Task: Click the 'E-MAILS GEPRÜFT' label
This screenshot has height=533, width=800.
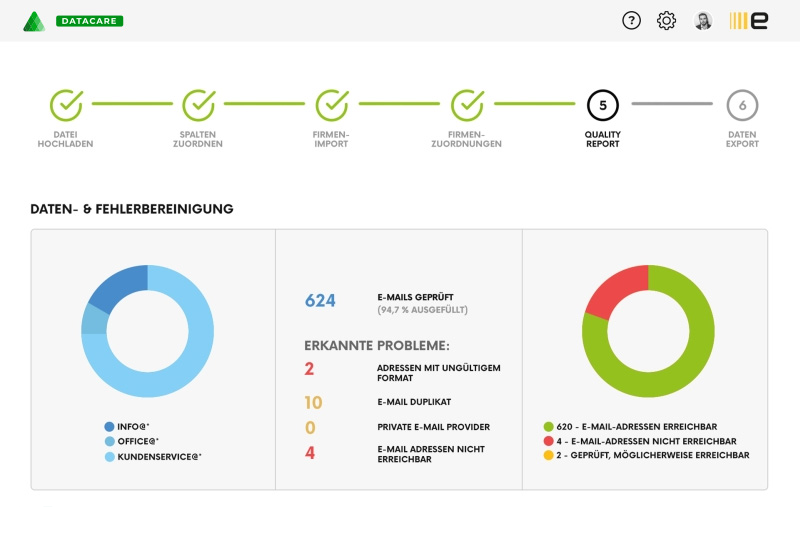Action: pos(415,297)
